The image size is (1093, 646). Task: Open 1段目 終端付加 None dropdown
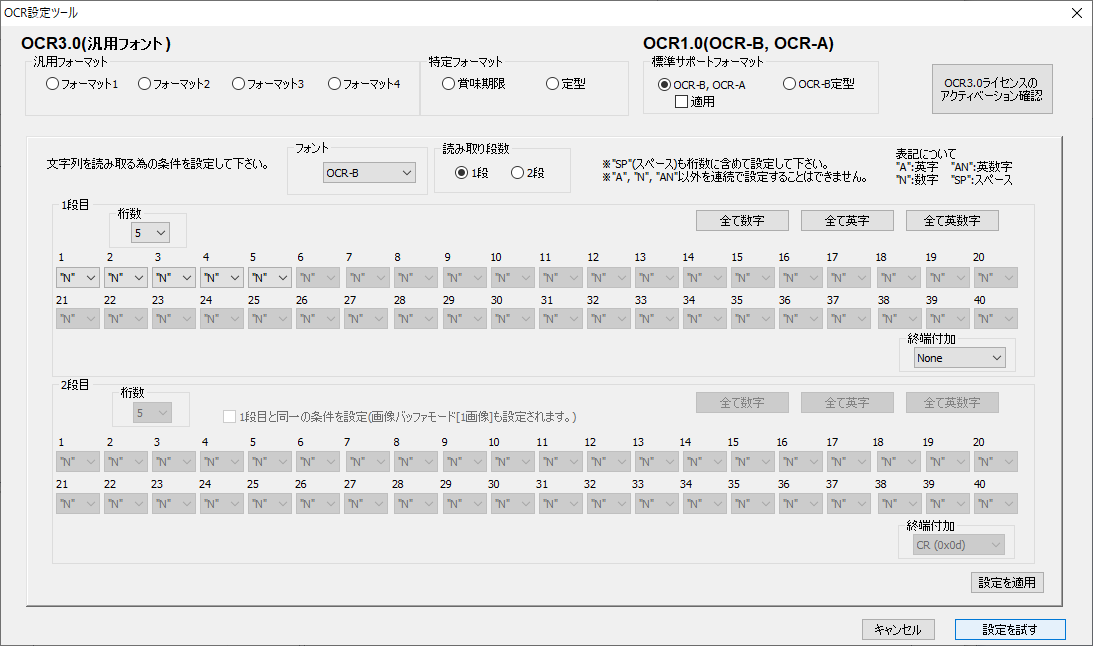(x=959, y=357)
